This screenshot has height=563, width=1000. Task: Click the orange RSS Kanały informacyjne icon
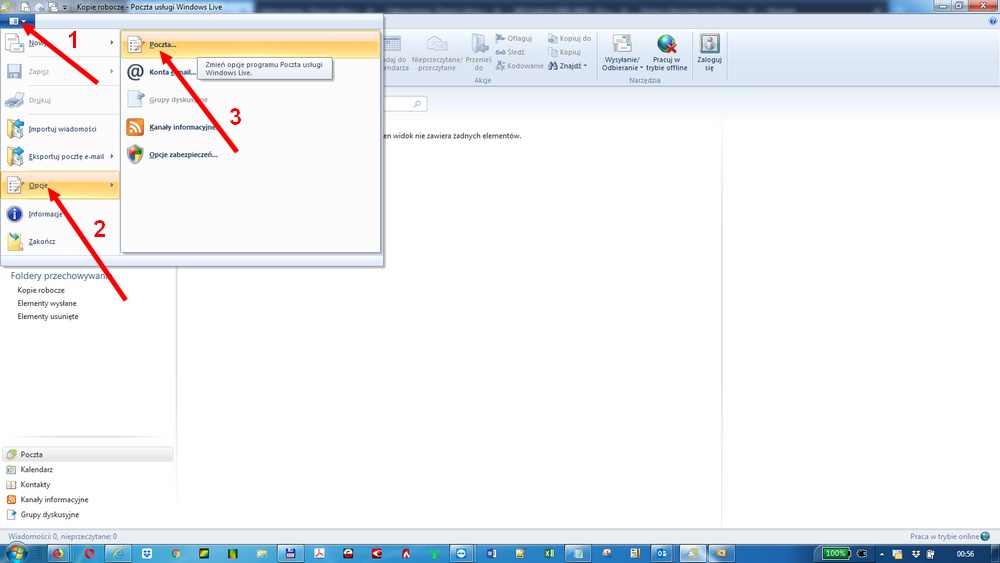135,127
